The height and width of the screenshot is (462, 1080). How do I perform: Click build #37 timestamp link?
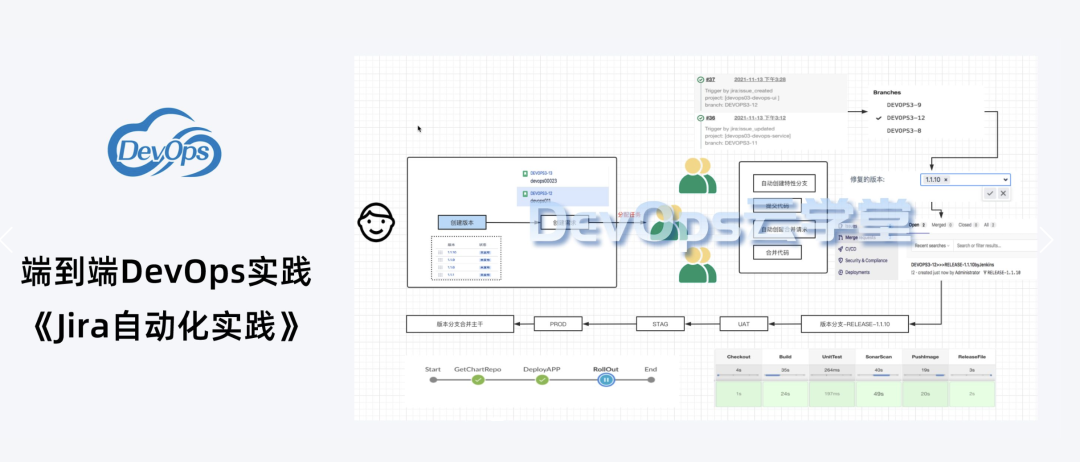coord(760,80)
